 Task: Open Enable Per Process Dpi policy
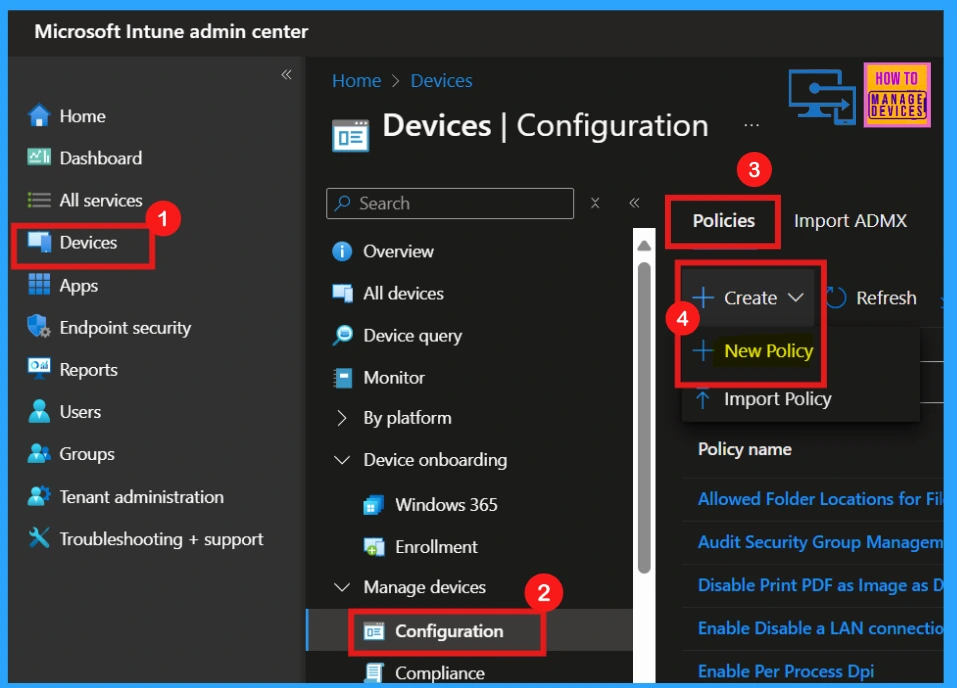[785, 671]
